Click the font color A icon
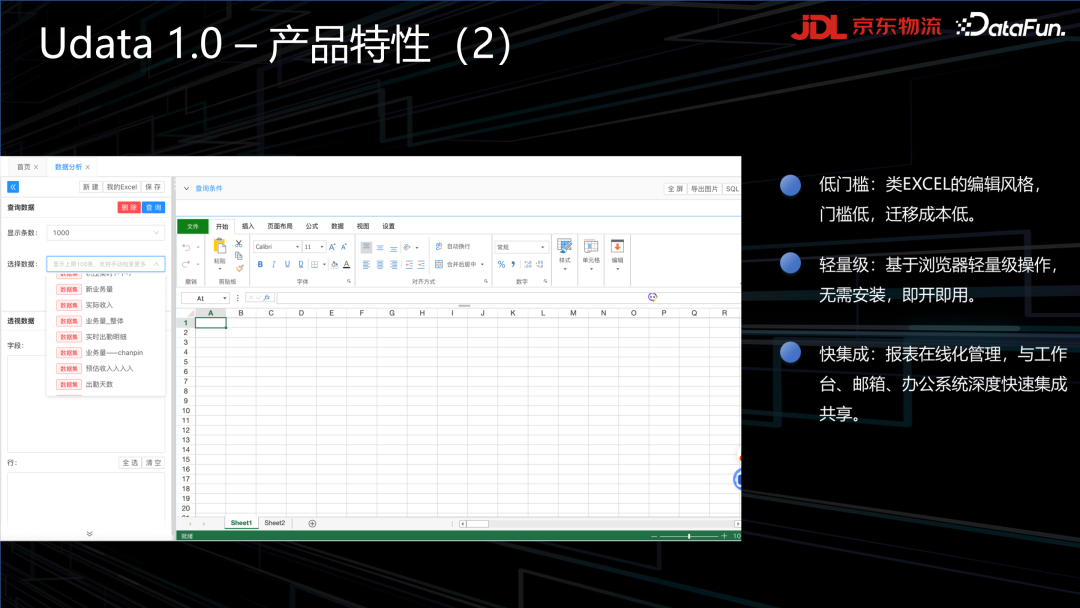Viewport: 1080px width, 608px height. (x=346, y=264)
